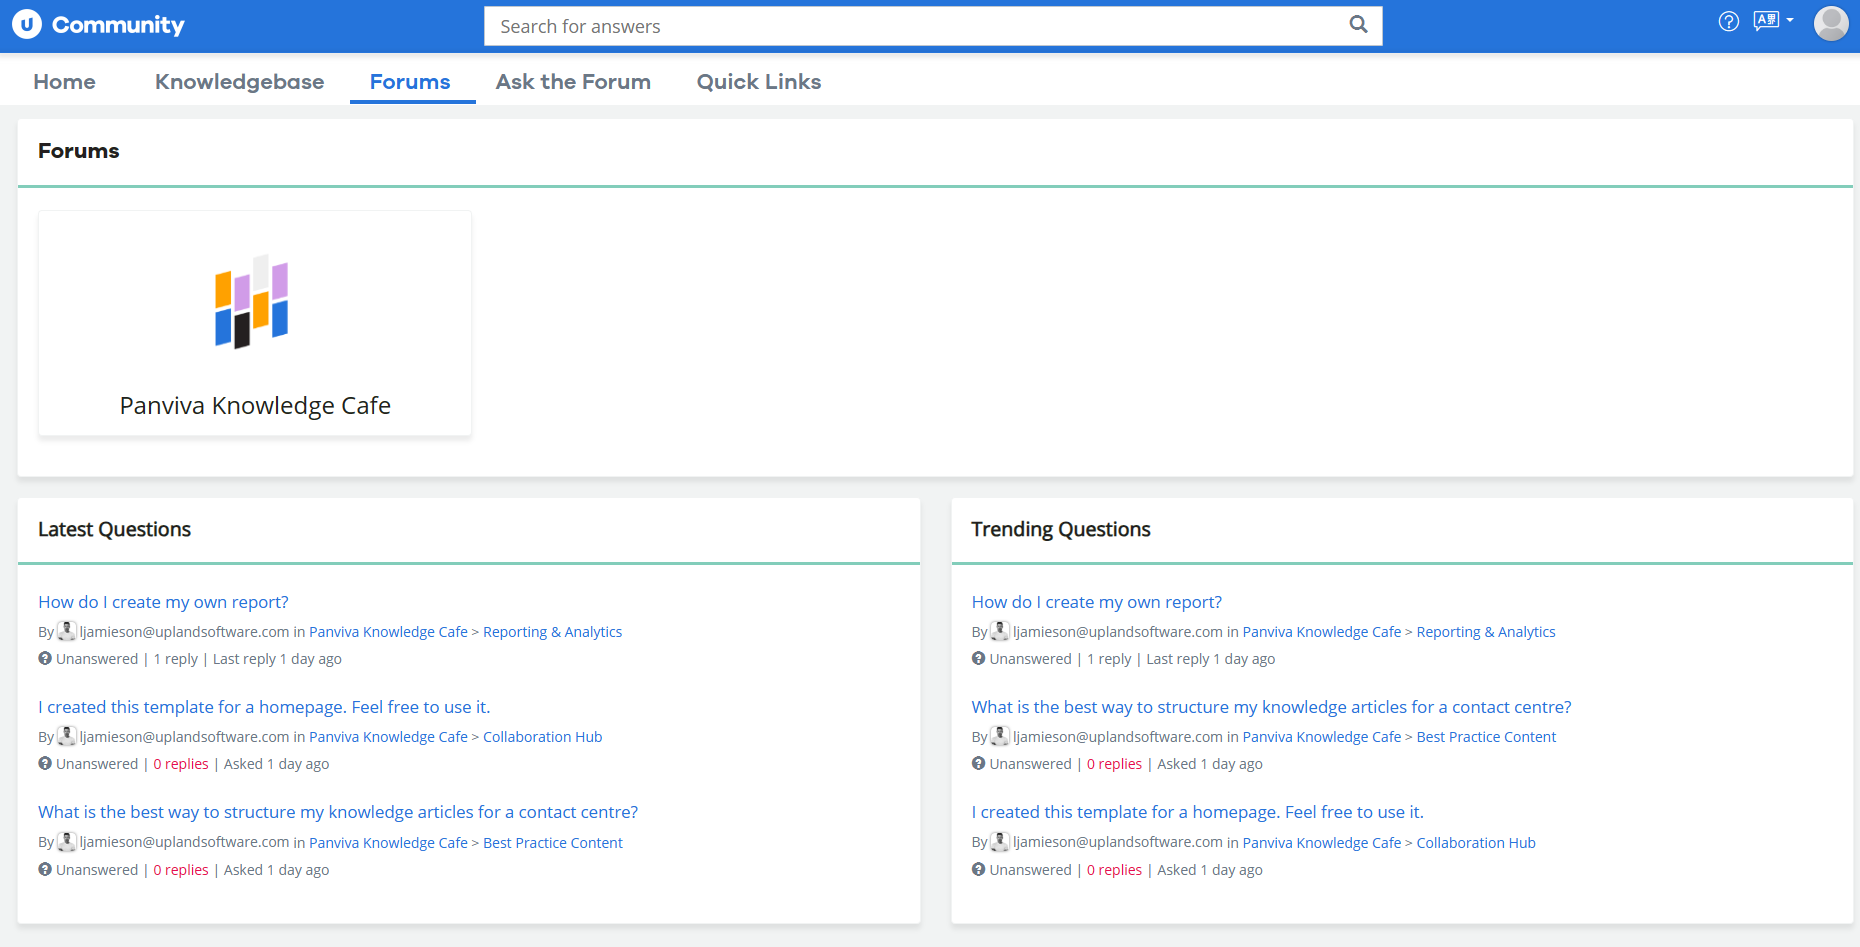
Task: Click the Panviva Knowledge Cafe logo
Action: click(x=252, y=301)
